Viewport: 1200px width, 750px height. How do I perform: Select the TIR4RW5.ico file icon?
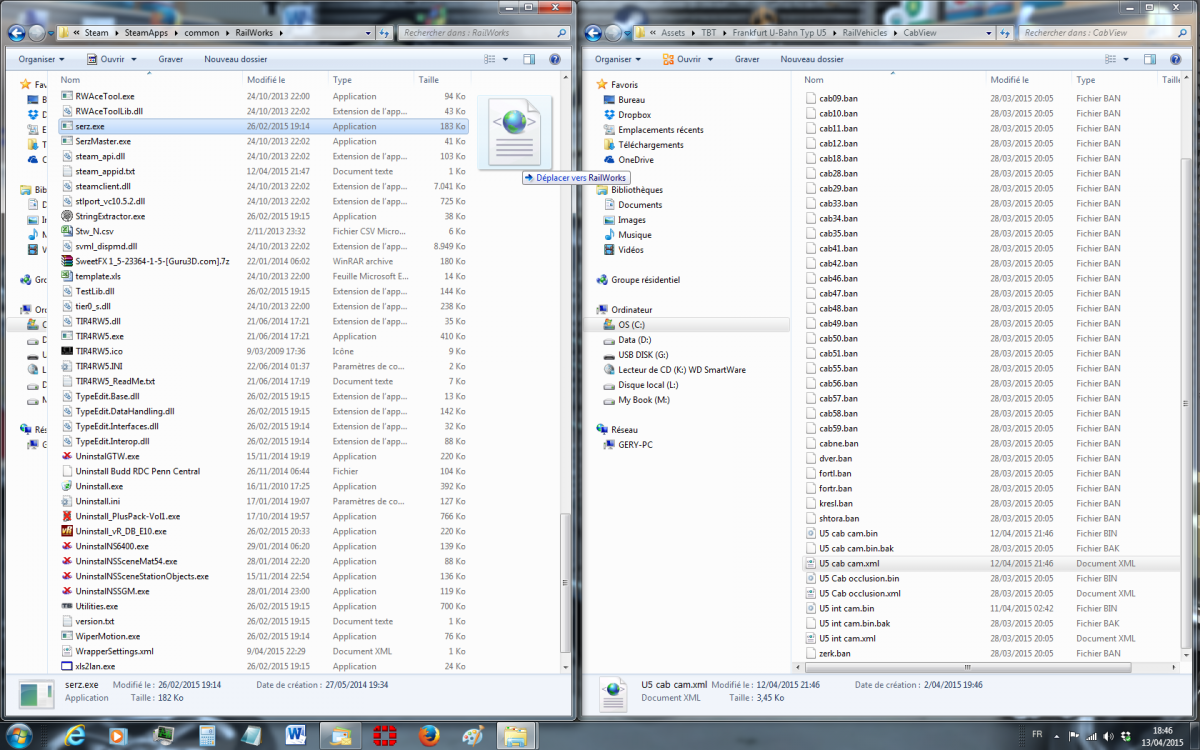(67, 351)
